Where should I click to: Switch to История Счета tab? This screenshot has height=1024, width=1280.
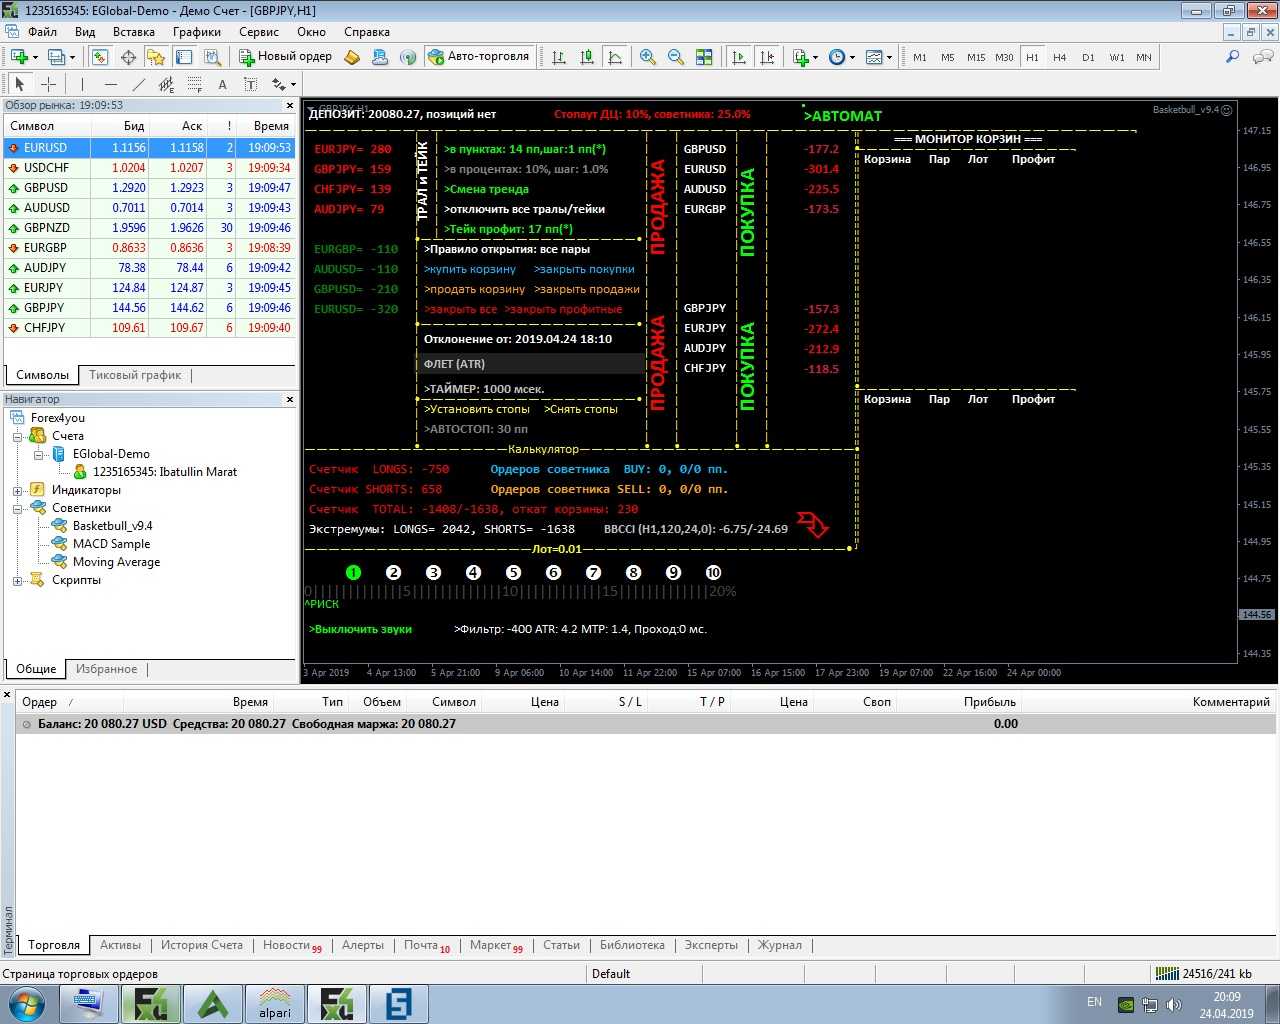tap(201, 945)
